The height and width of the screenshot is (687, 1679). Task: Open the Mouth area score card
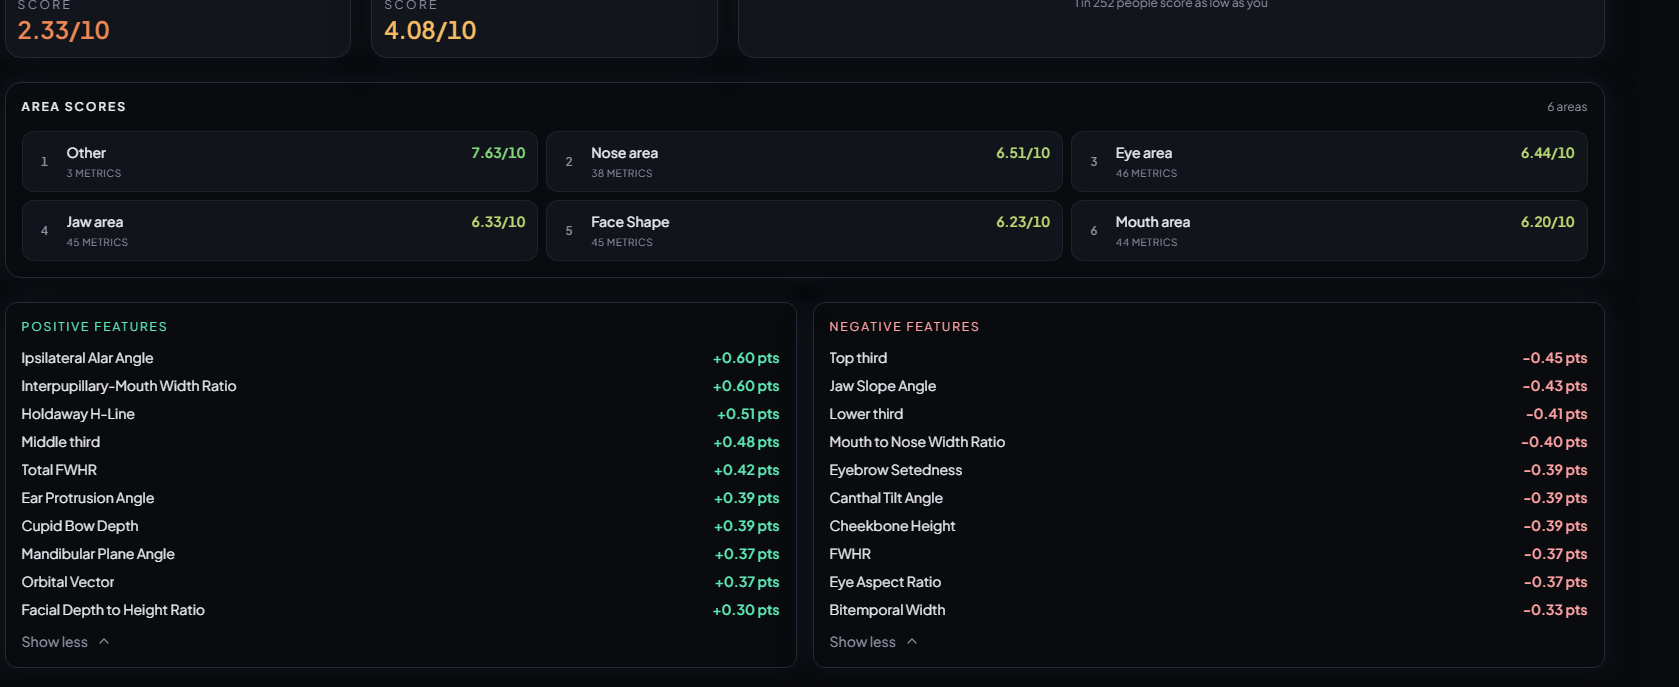coord(1329,231)
